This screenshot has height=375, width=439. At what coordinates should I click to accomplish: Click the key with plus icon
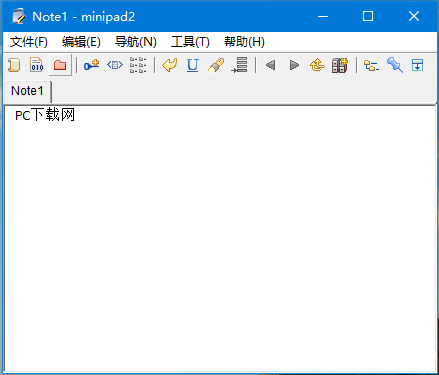[x=92, y=65]
